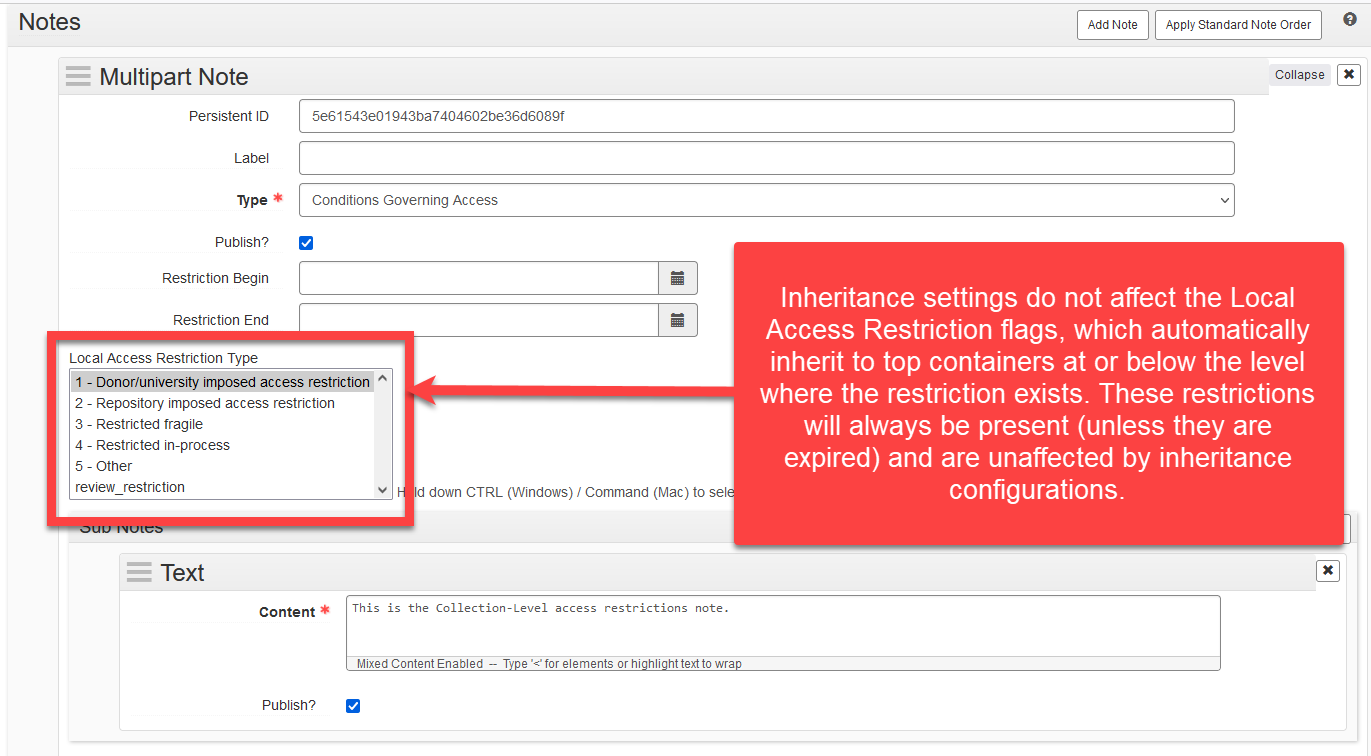This screenshot has height=756, width=1371.
Task: Toggle the Text sub note Publish checkbox
Action: pos(353,706)
